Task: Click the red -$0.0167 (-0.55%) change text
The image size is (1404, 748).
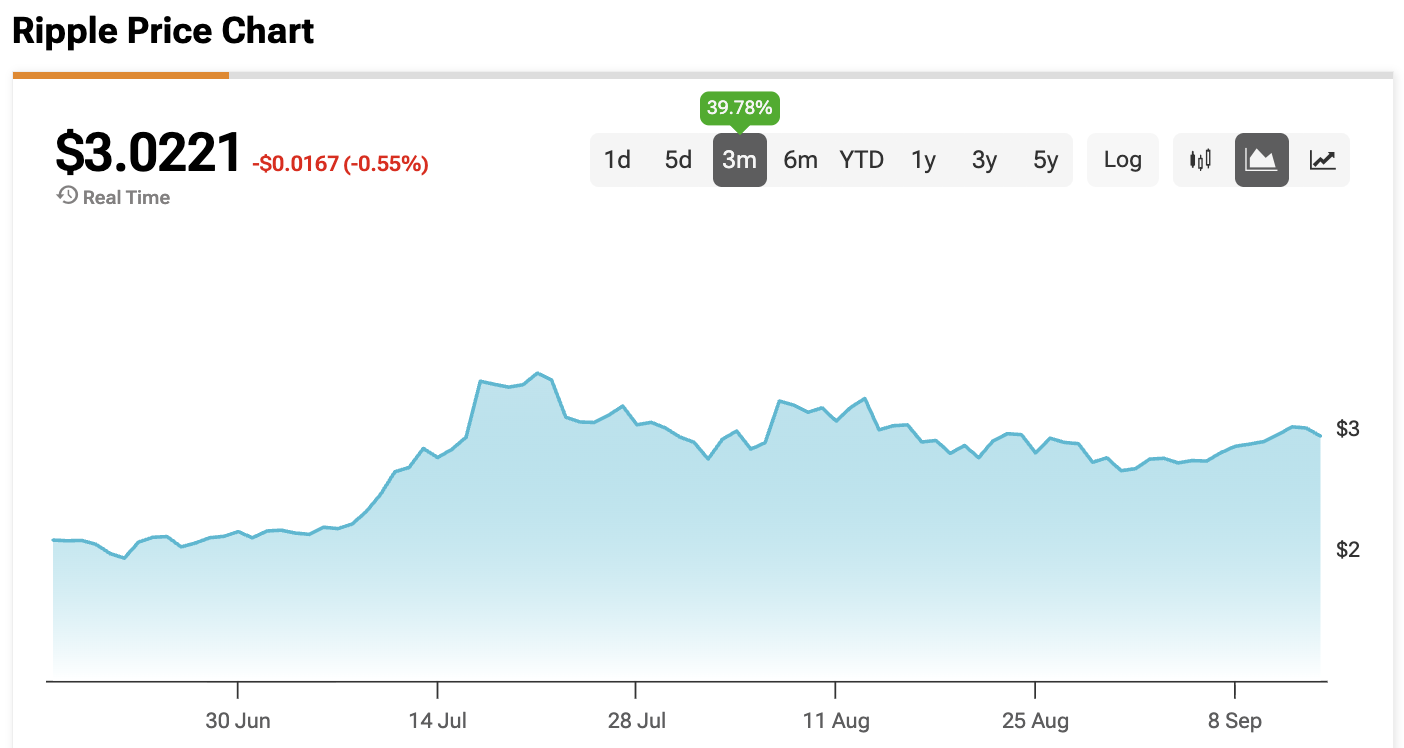Action: (x=340, y=164)
